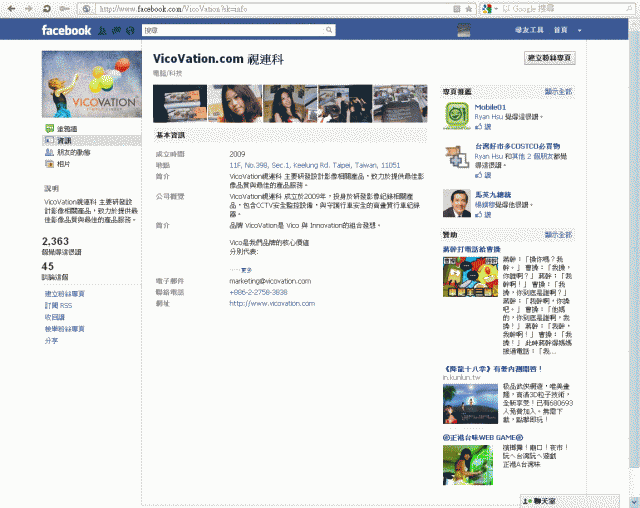Open the 馬英九總統 page link

point(493,195)
